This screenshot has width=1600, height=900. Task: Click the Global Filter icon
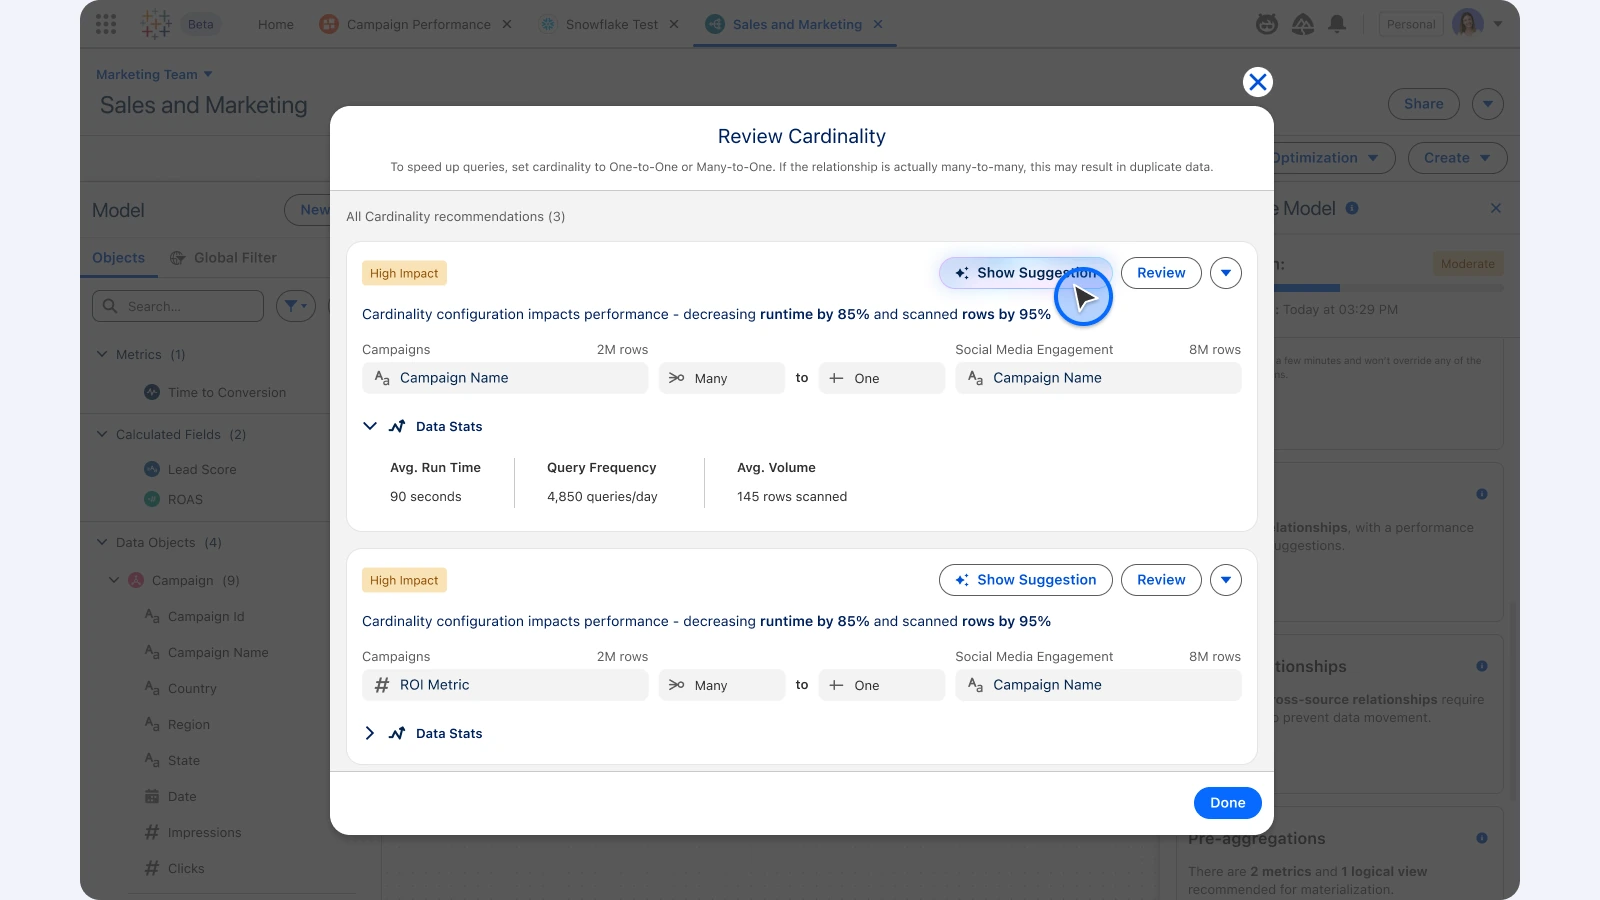pos(178,258)
